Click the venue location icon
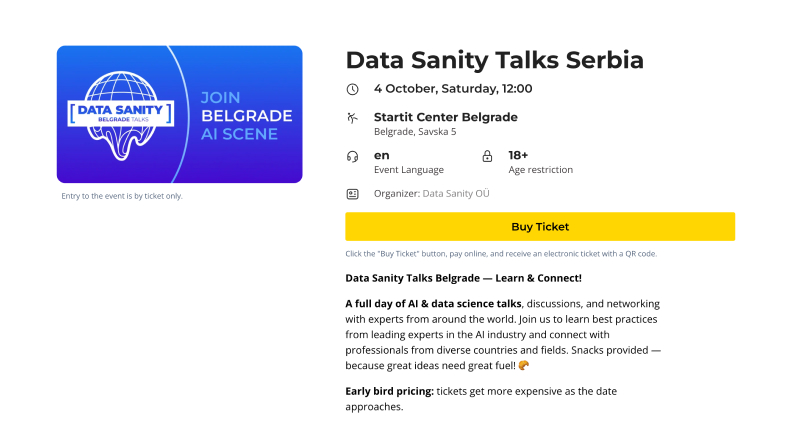Viewport: 792px width, 446px height. pos(353,118)
